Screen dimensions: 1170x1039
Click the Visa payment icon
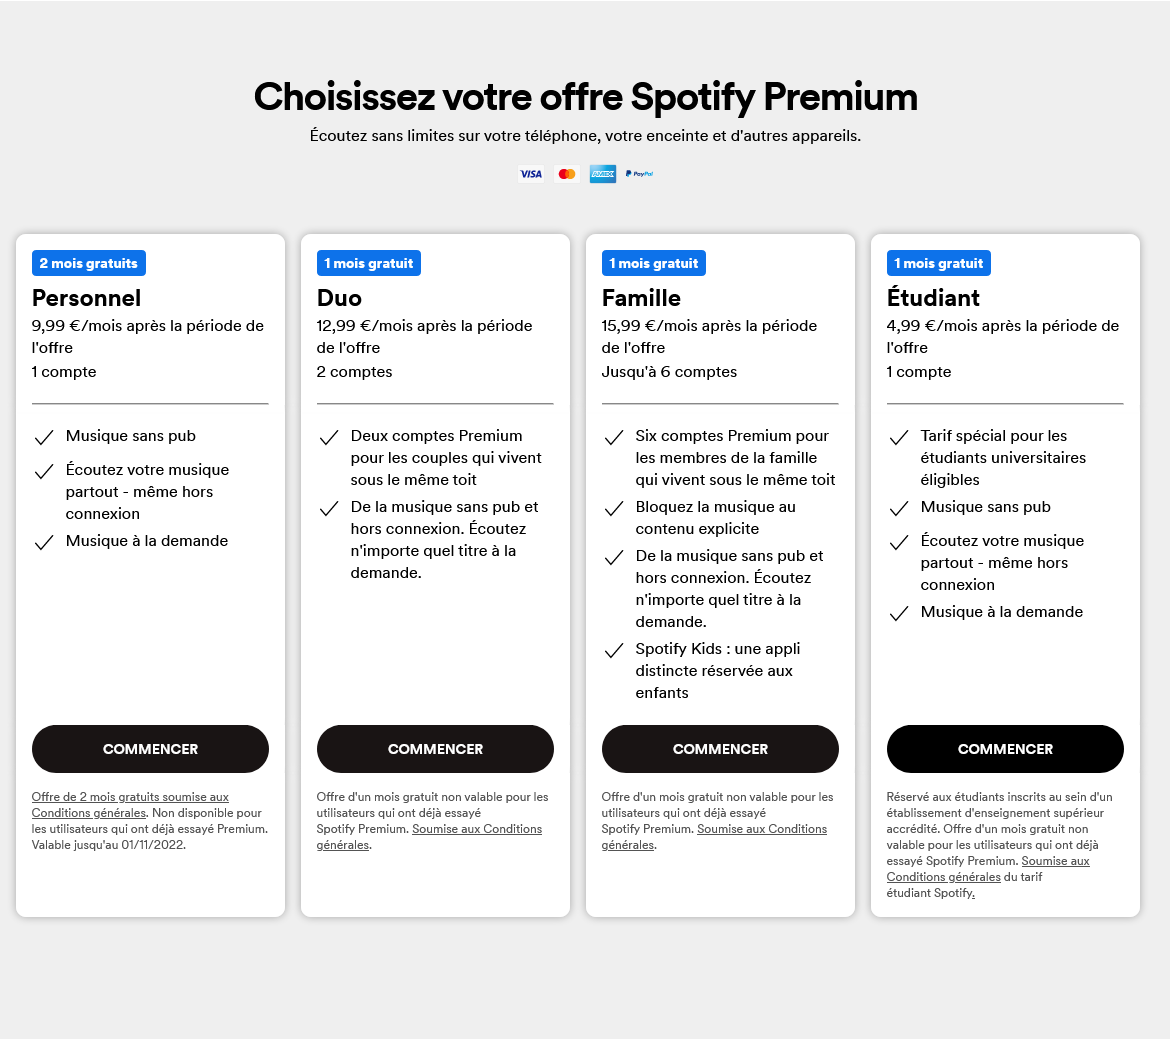pos(531,174)
